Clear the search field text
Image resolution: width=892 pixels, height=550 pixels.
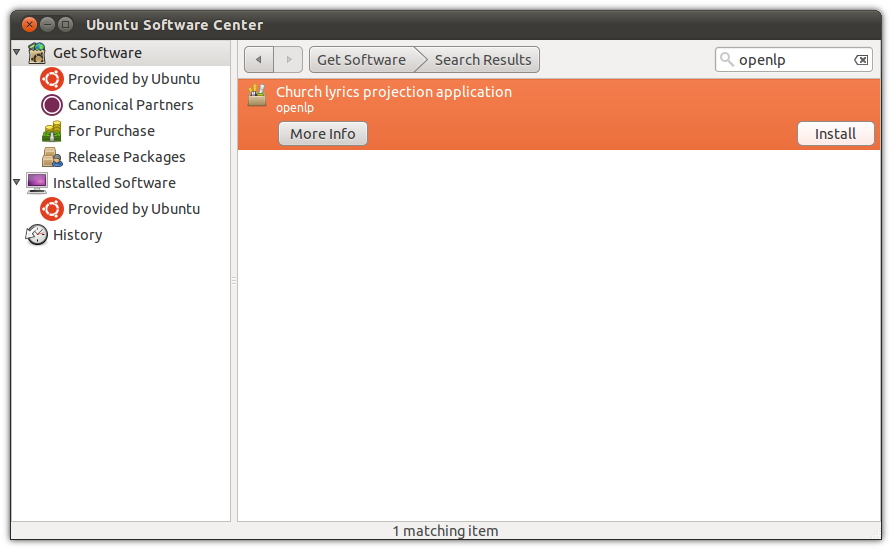[861, 60]
